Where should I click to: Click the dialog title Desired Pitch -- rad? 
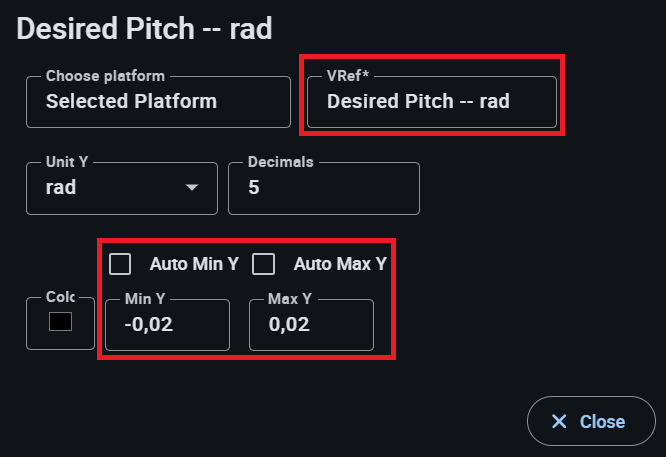point(145,28)
